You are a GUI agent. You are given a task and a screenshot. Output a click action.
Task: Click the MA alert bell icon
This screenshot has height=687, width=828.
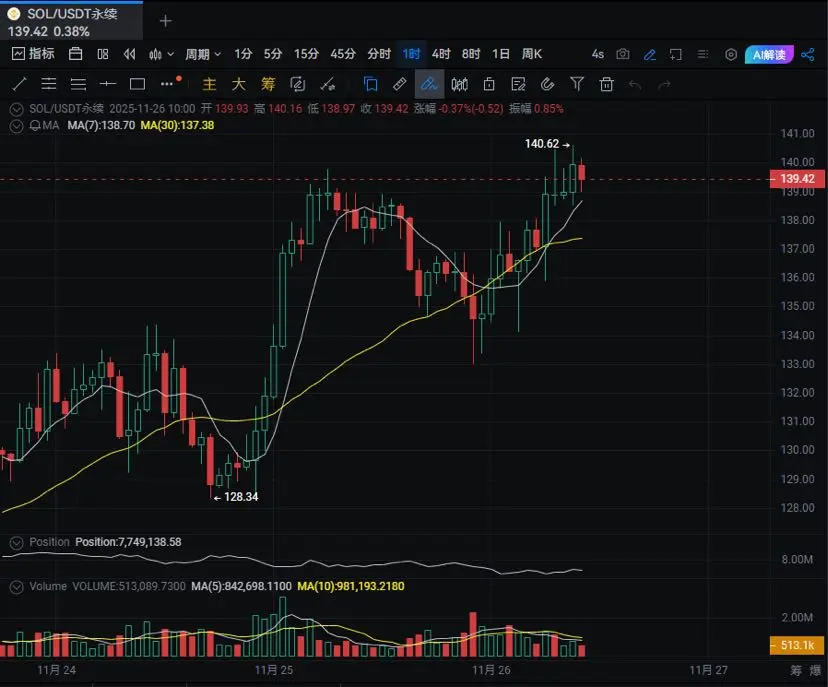pyautogui.click(x=35, y=126)
